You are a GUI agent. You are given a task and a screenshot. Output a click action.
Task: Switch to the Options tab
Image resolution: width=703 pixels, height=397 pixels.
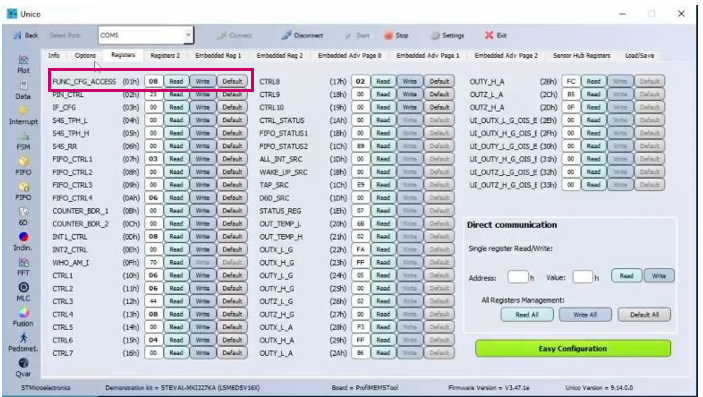pos(85,55)
